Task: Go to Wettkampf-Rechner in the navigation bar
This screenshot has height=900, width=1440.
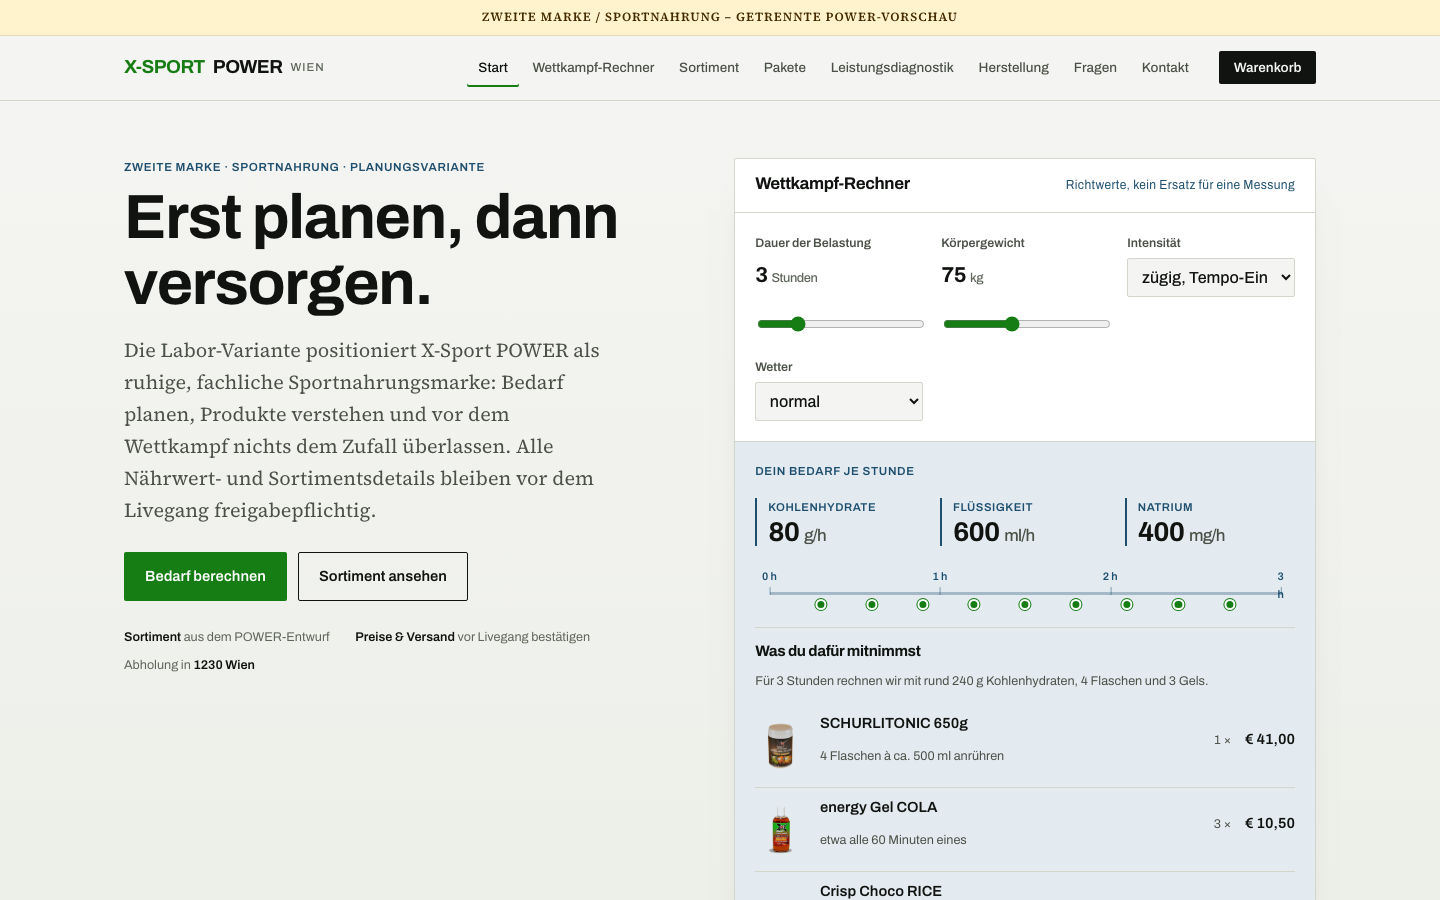Action: tap(593, 67)
